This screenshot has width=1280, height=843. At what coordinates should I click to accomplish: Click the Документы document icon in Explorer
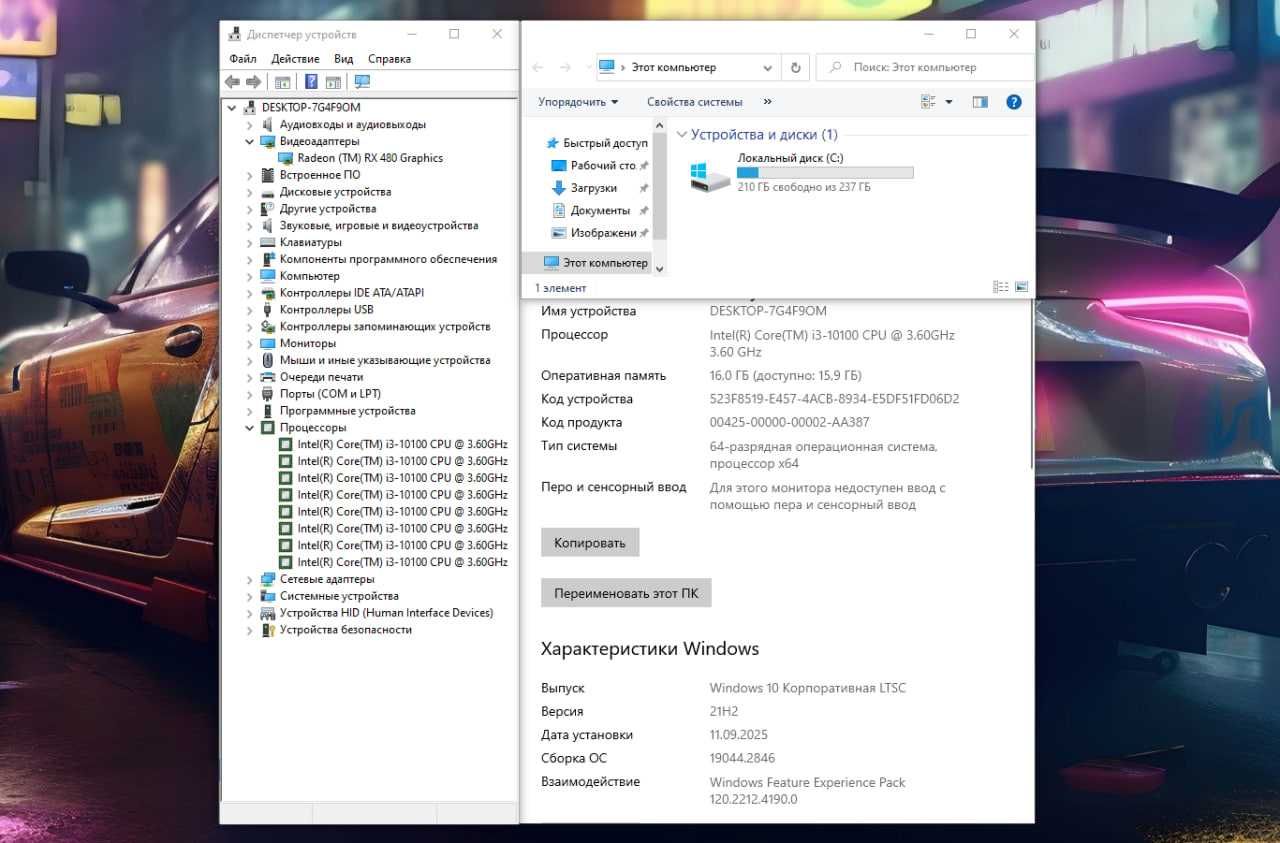tap(559, 210)
